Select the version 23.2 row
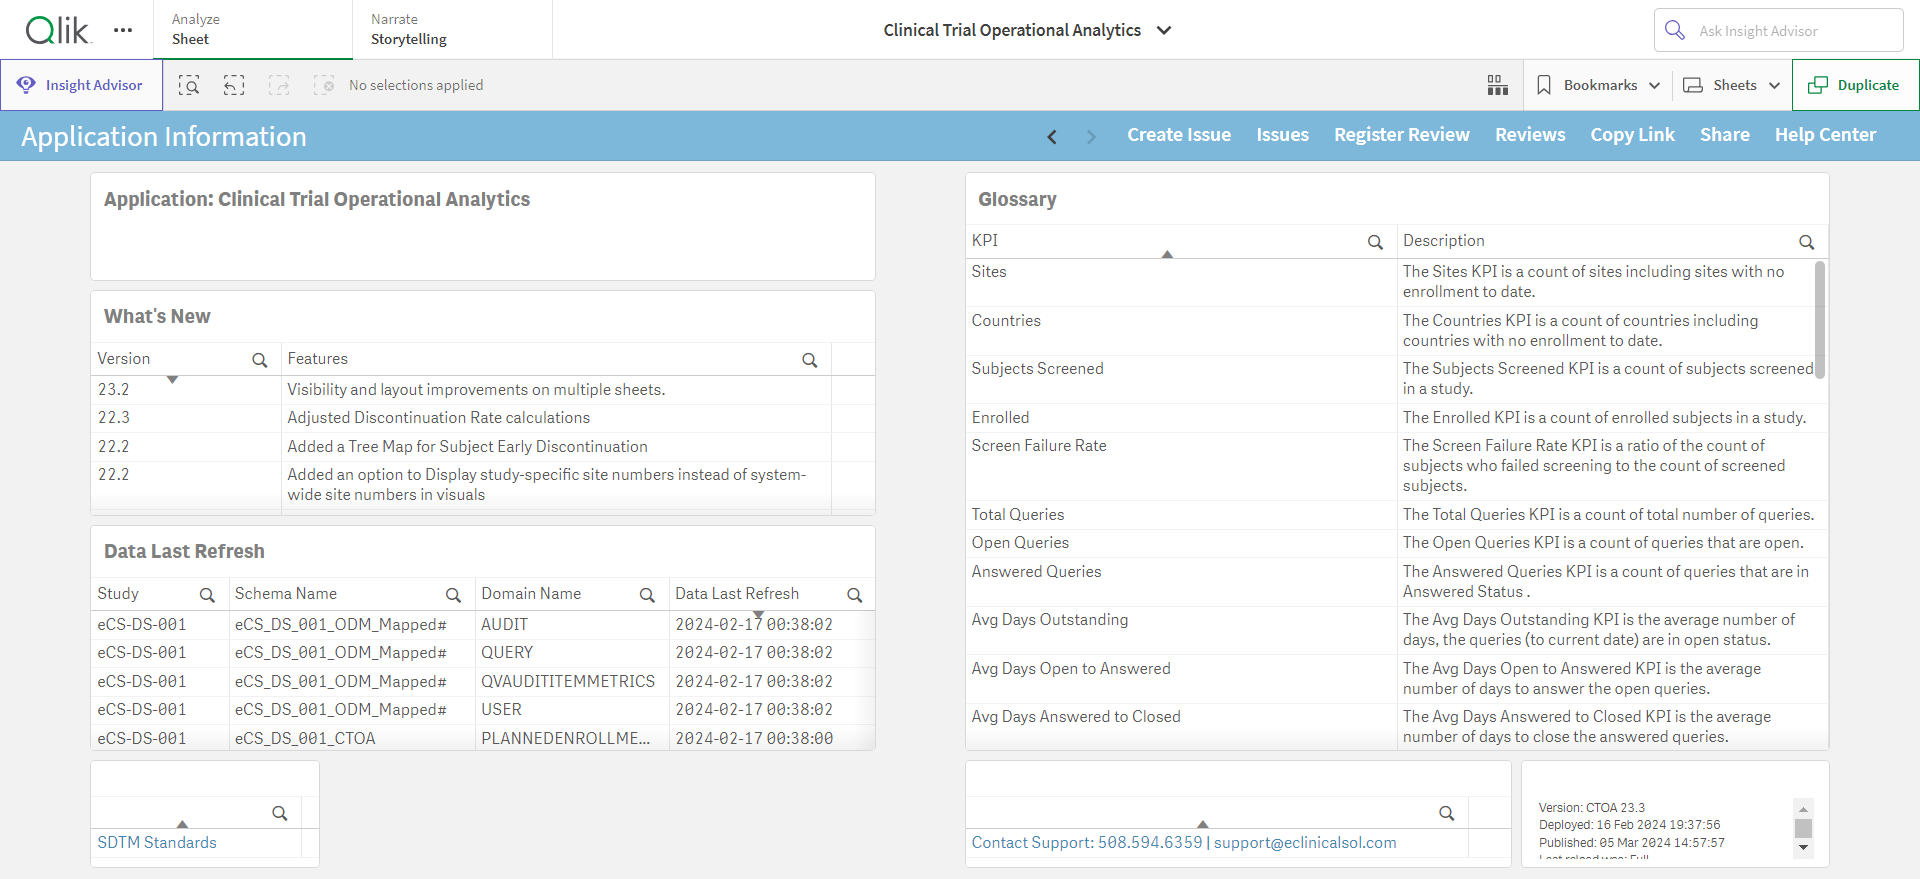Screen dimensions: 1920x879 coord(461,390)
